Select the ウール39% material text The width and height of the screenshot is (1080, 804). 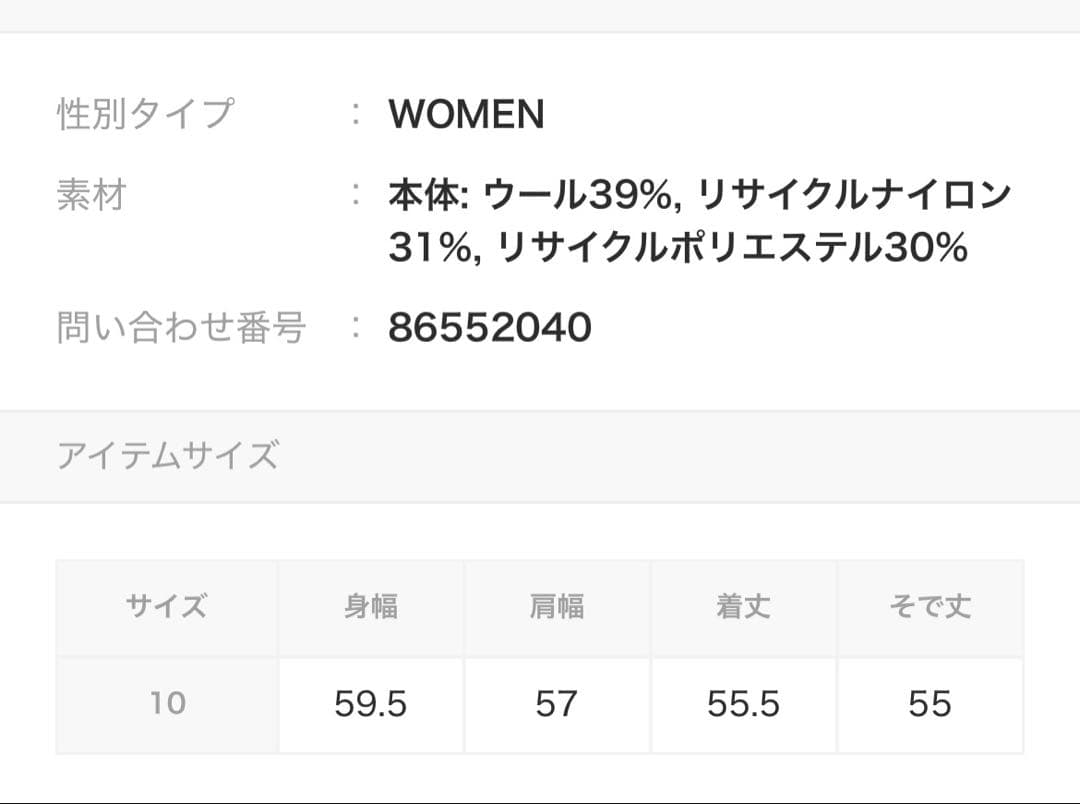576,195
